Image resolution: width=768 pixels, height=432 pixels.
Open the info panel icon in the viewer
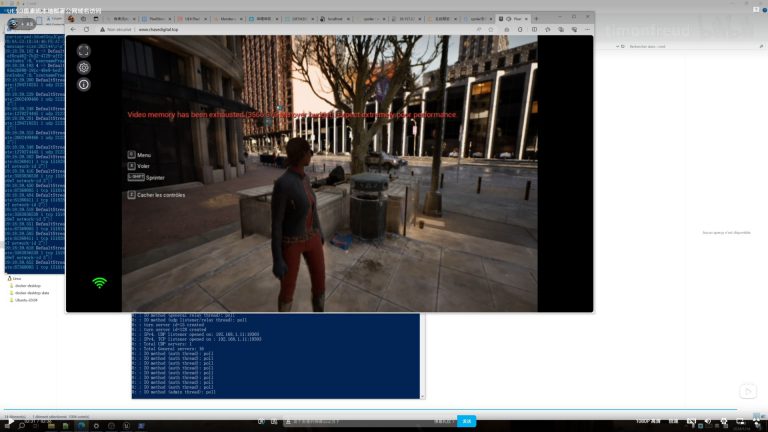coord(84,85)
